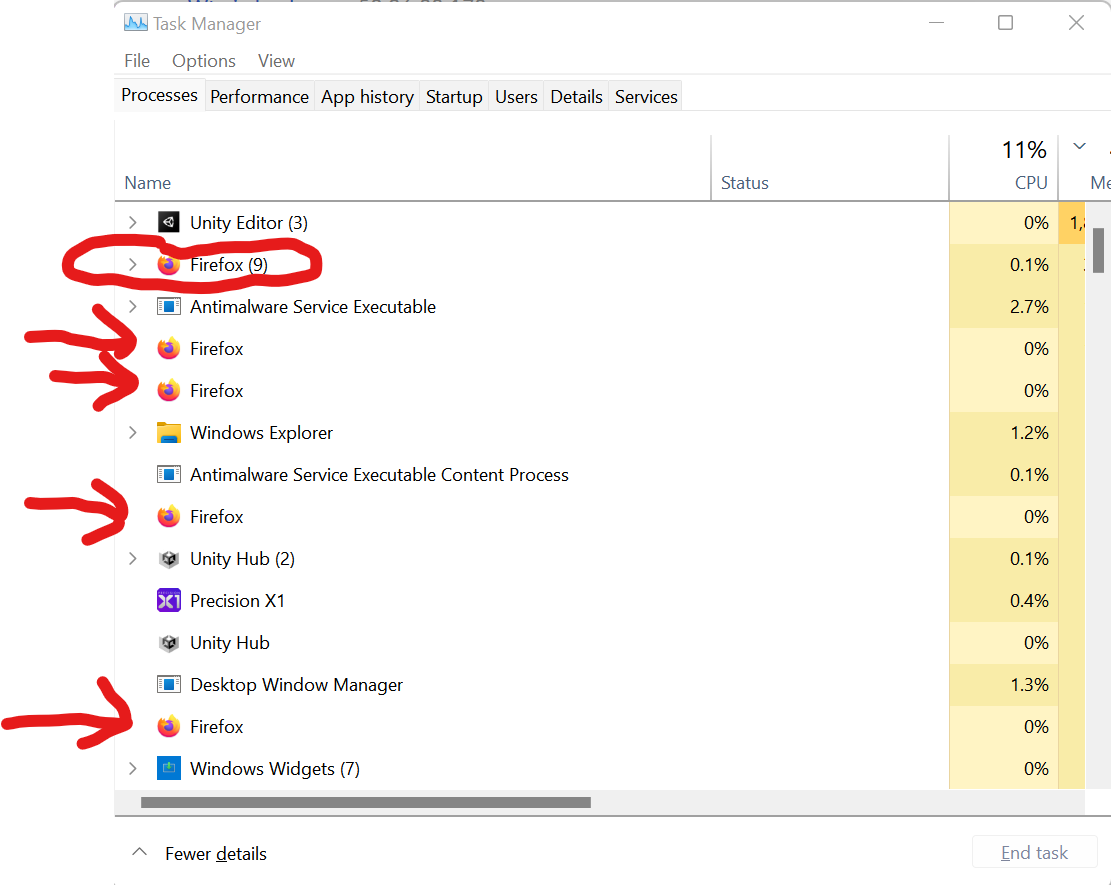Switch to the App history tab
The height and width of the screenshot is (885, 1111).
(367, 96)
